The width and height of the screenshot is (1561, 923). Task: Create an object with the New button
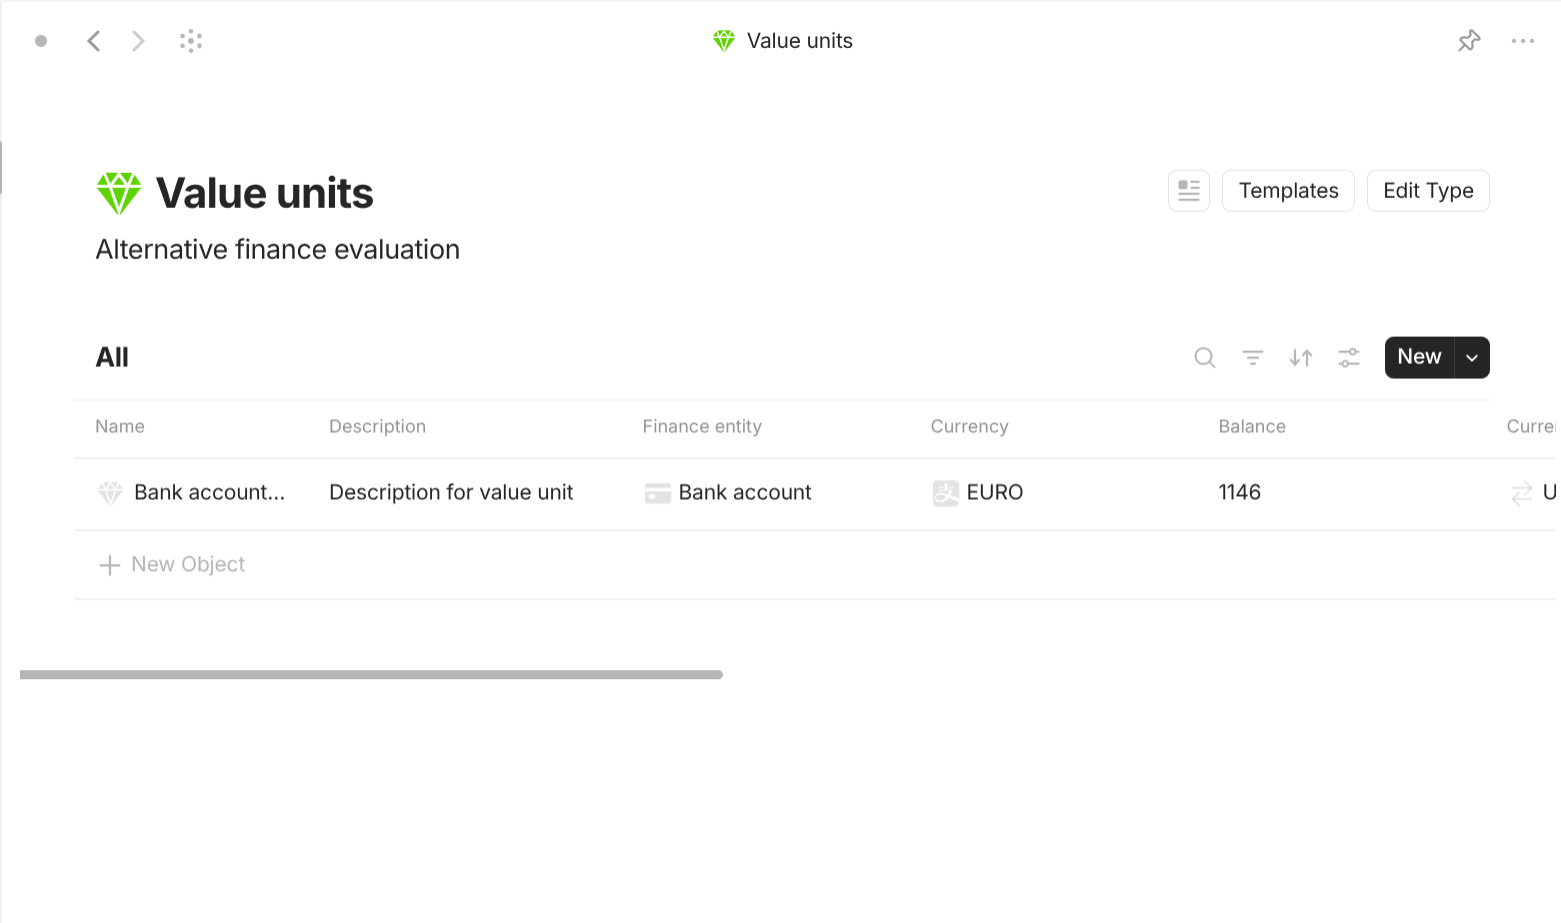(x=1418, y=357)
